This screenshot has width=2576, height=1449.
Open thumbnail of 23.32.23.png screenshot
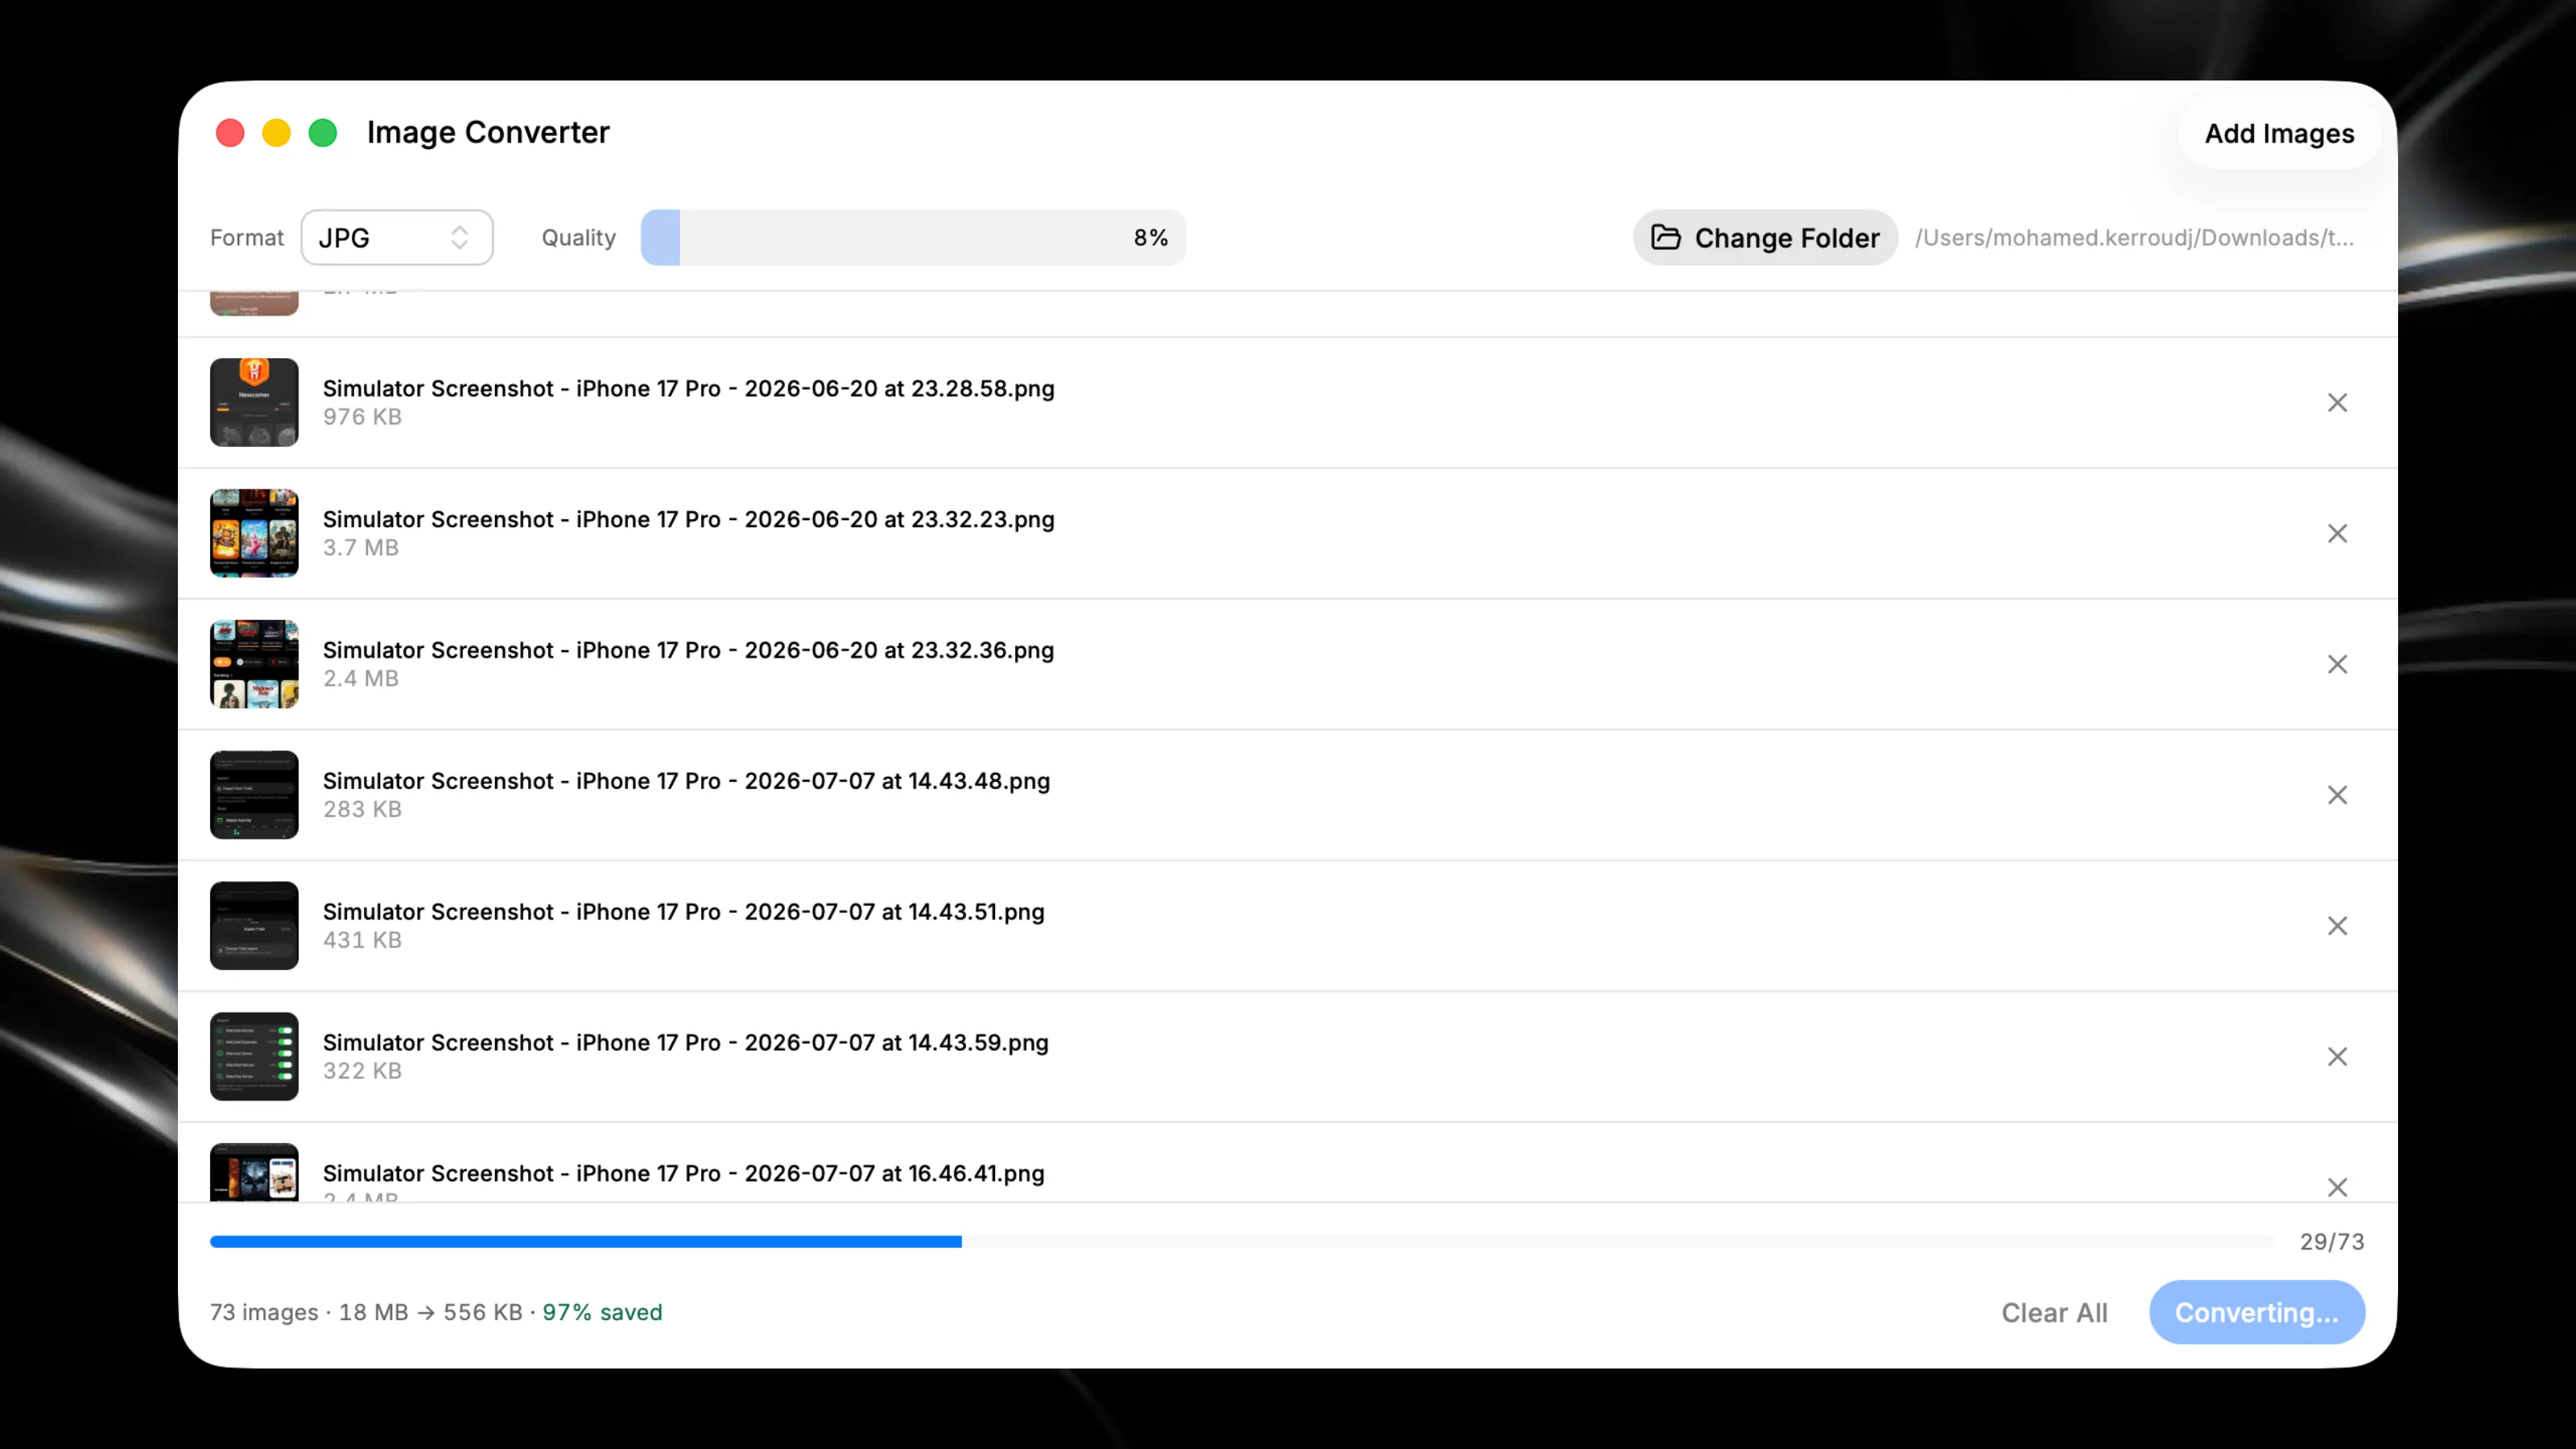click(254, 533)
